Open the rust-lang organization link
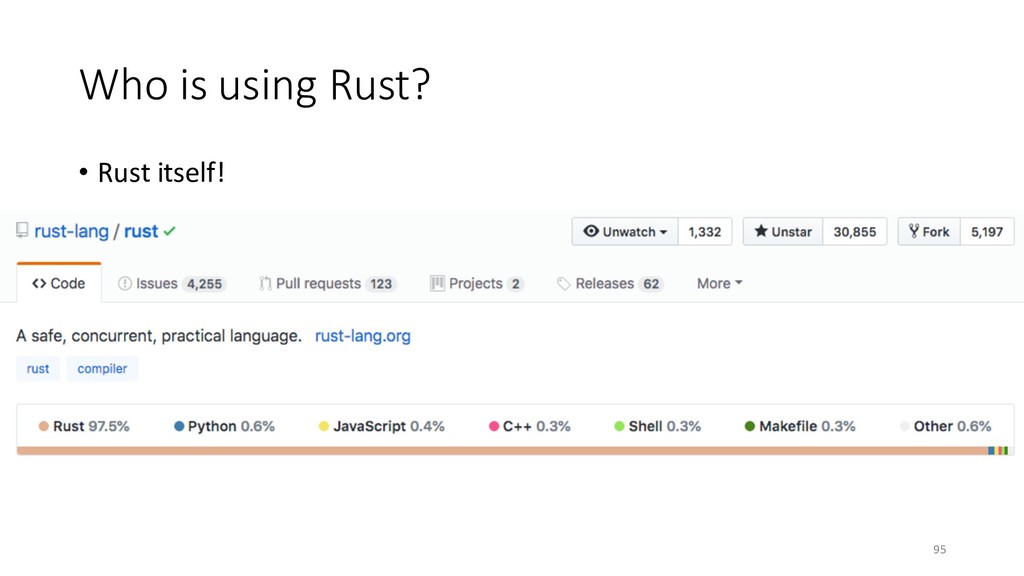The height and width of the screenshot is (576, 1024). coord(71,231)
